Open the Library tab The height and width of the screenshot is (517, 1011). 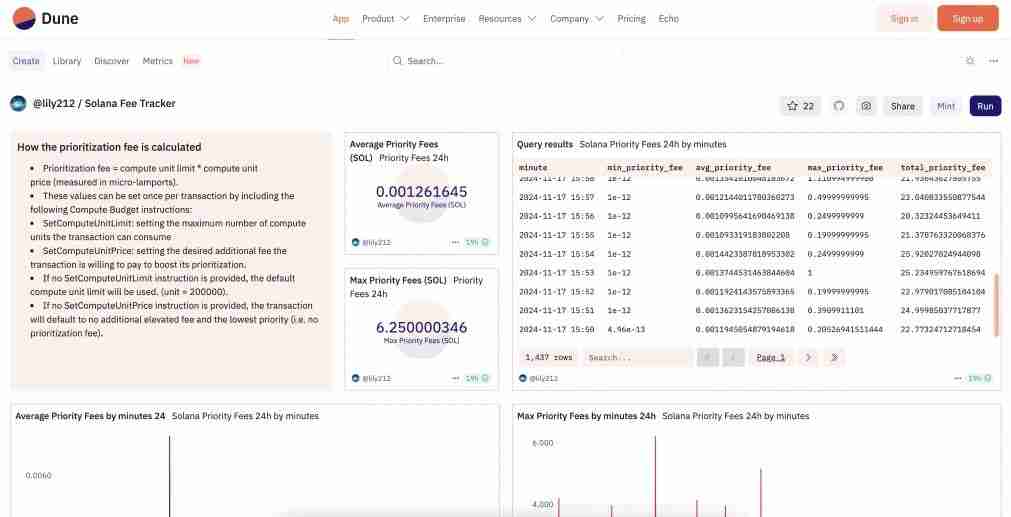point(67,61)
